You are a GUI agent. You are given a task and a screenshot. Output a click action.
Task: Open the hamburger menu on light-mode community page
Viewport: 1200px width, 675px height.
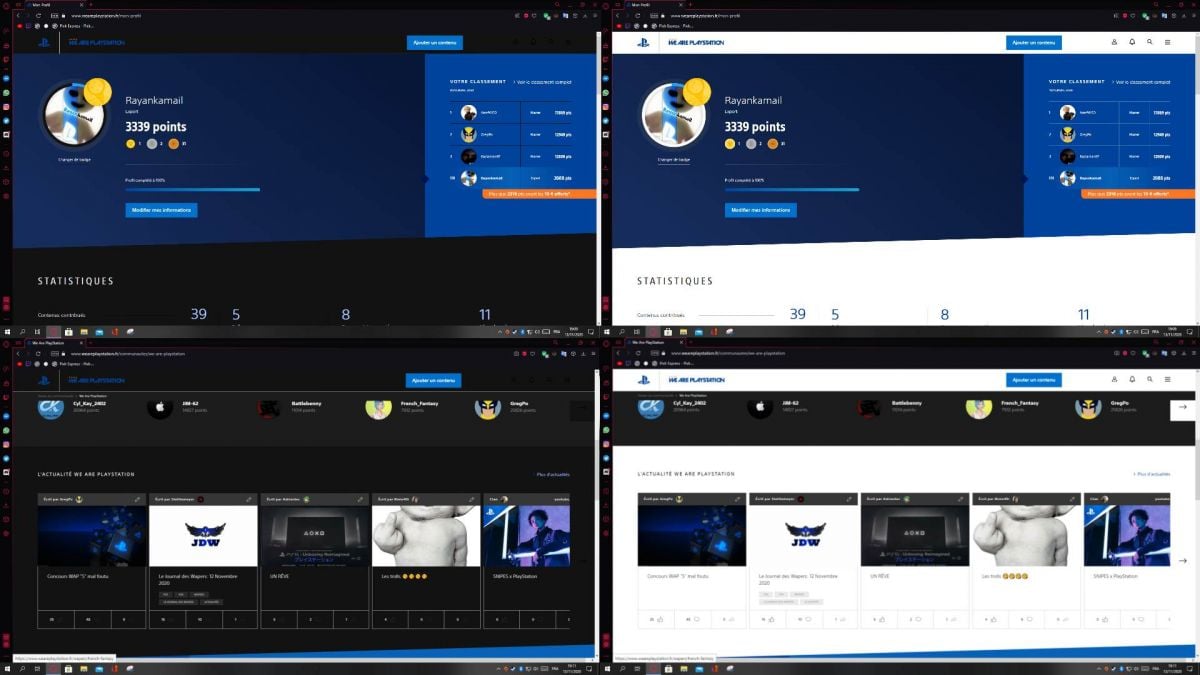point(1167,380)
